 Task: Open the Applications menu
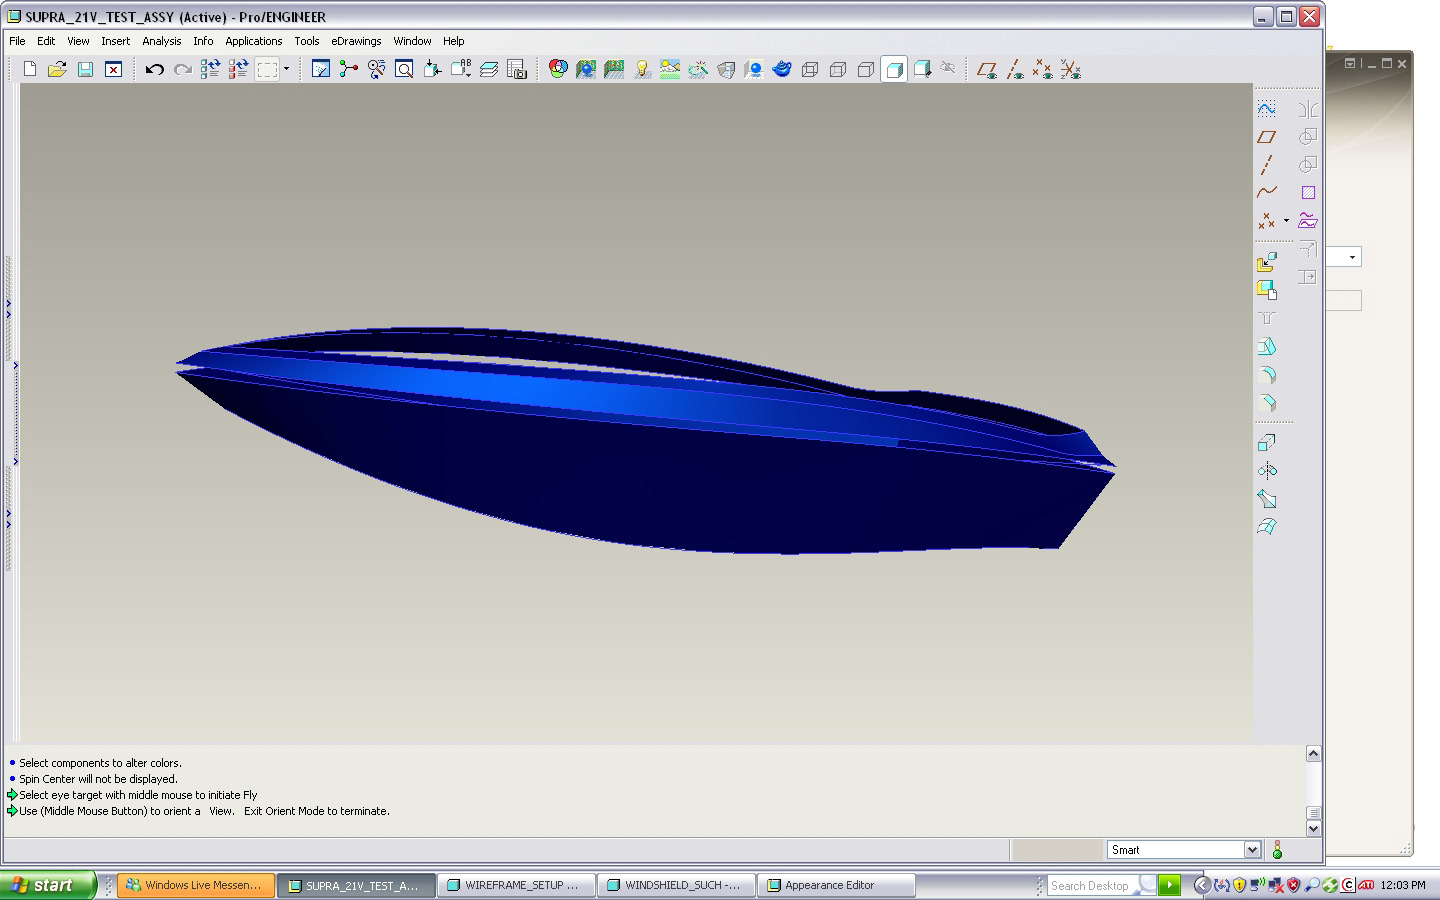(253, 41)
